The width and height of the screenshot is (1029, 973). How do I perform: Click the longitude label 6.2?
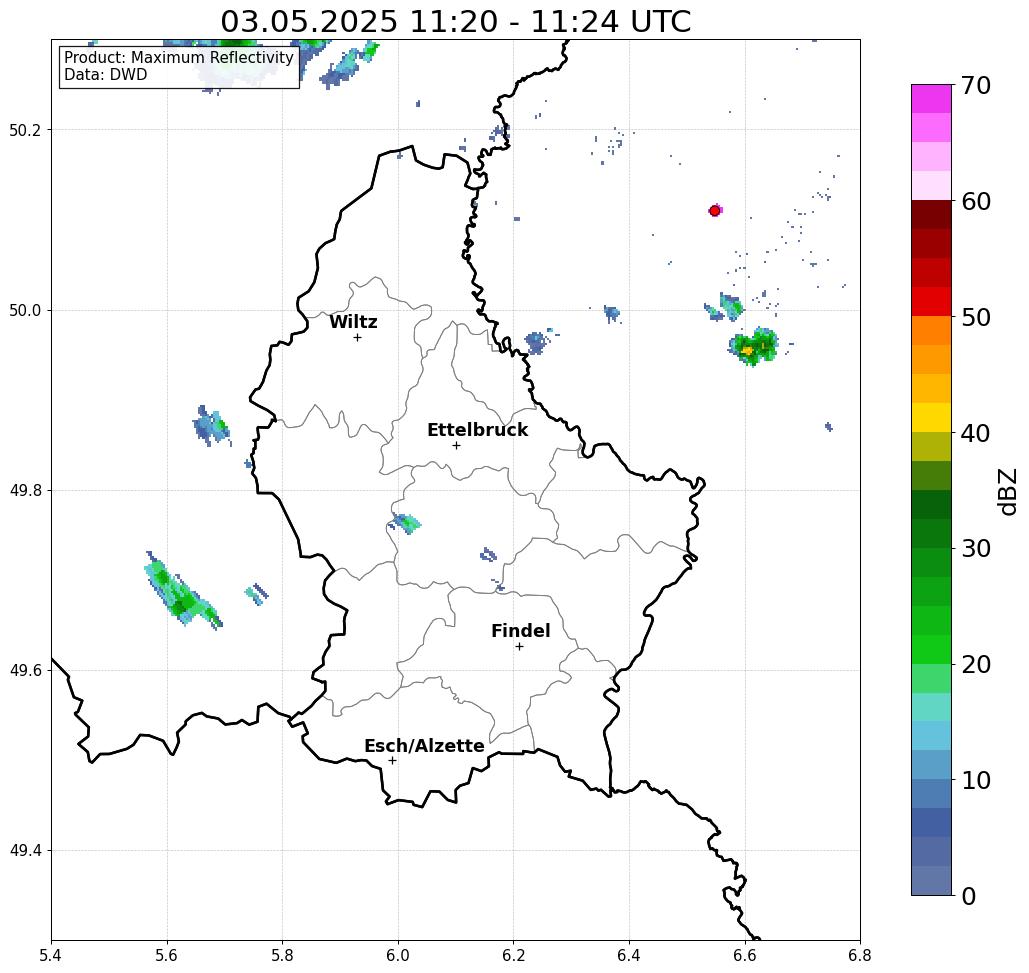click(x=513, y=955)
